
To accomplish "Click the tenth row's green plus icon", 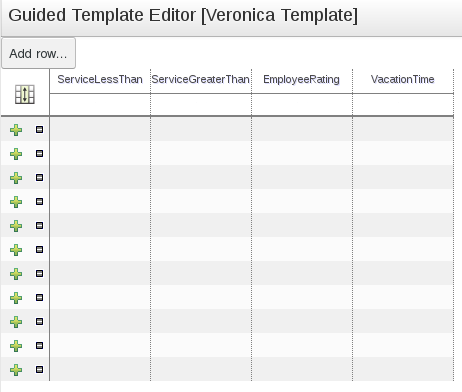I will coord(16,346).
